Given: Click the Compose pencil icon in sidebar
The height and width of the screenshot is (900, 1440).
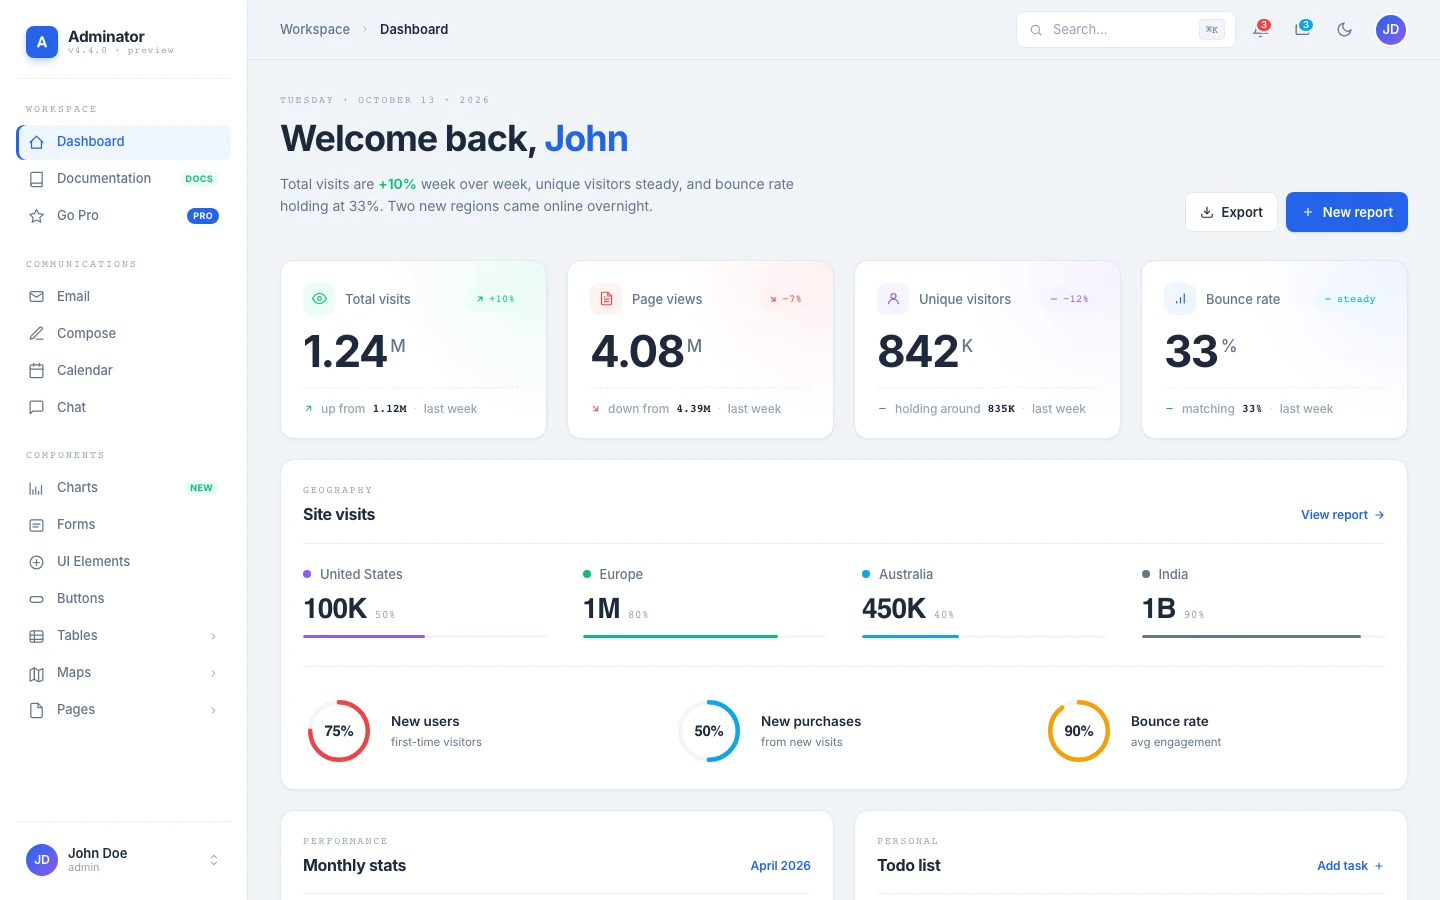Looking at the screenshot, I should coord(37,334).
